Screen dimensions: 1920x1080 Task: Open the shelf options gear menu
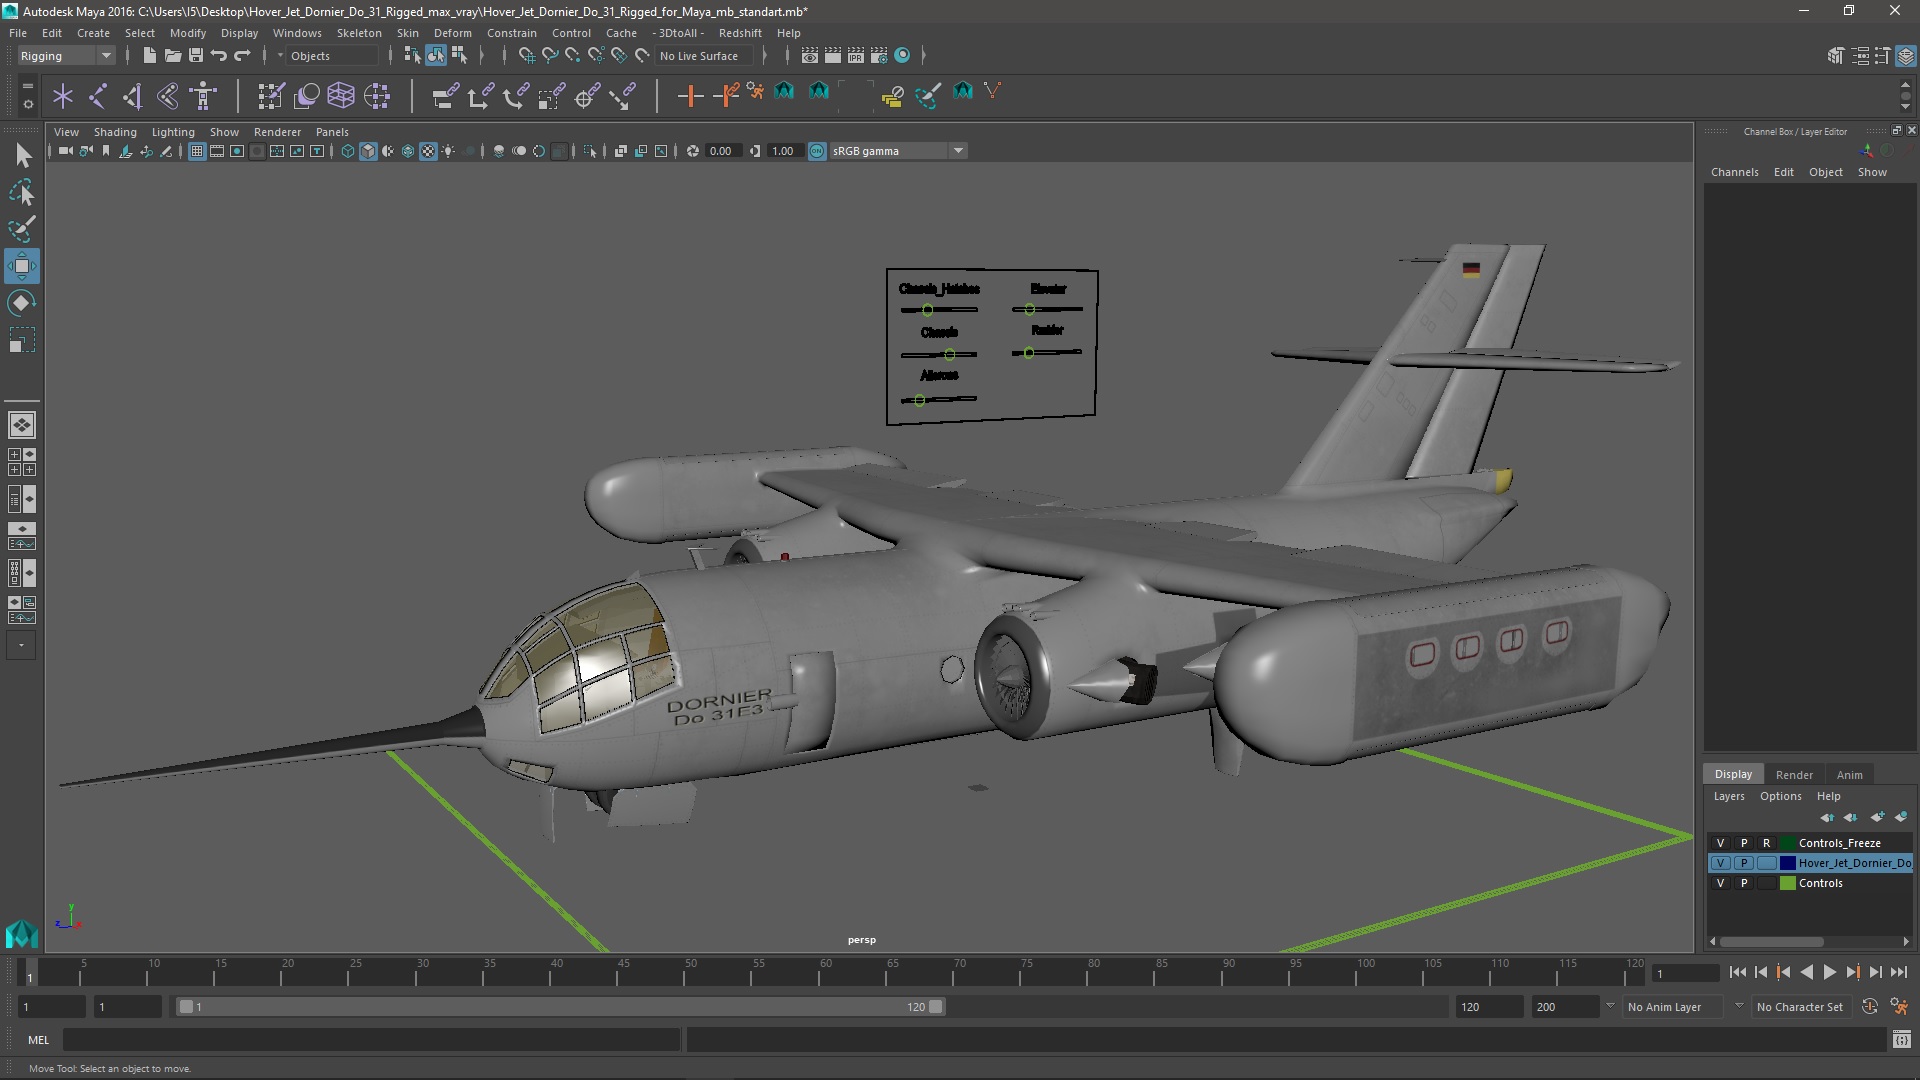click(x=28, y=103)
